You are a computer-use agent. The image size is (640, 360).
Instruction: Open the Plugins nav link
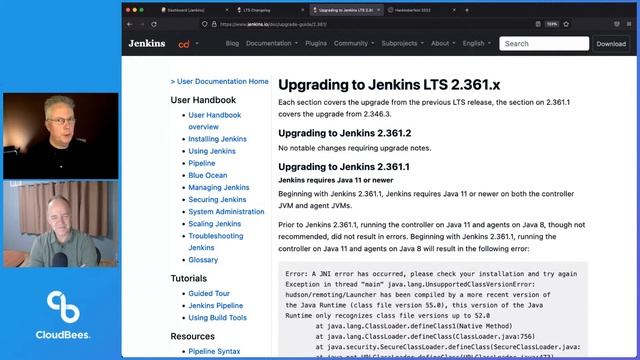click(316, 43)
